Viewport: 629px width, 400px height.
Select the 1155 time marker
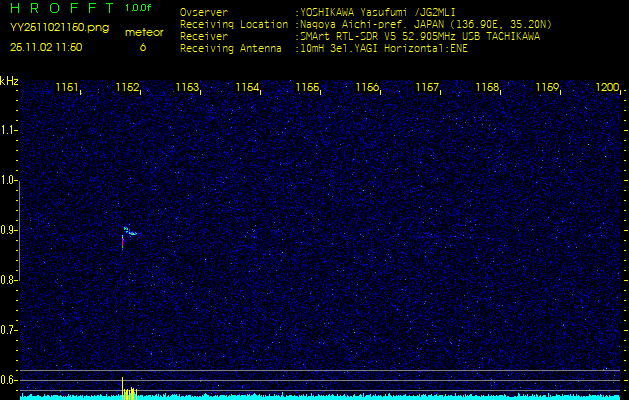coord(307,88)
